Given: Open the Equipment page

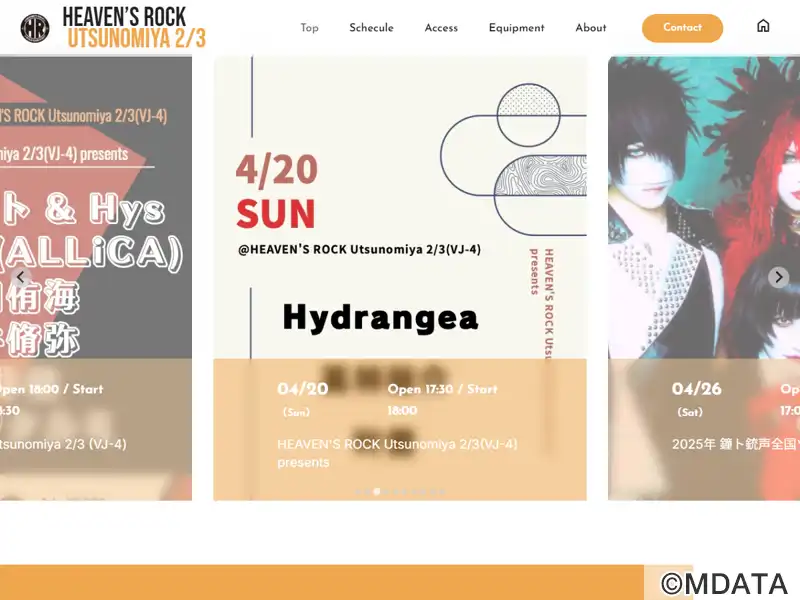Looking at the screenshot, I should click(x=516, y=28).
